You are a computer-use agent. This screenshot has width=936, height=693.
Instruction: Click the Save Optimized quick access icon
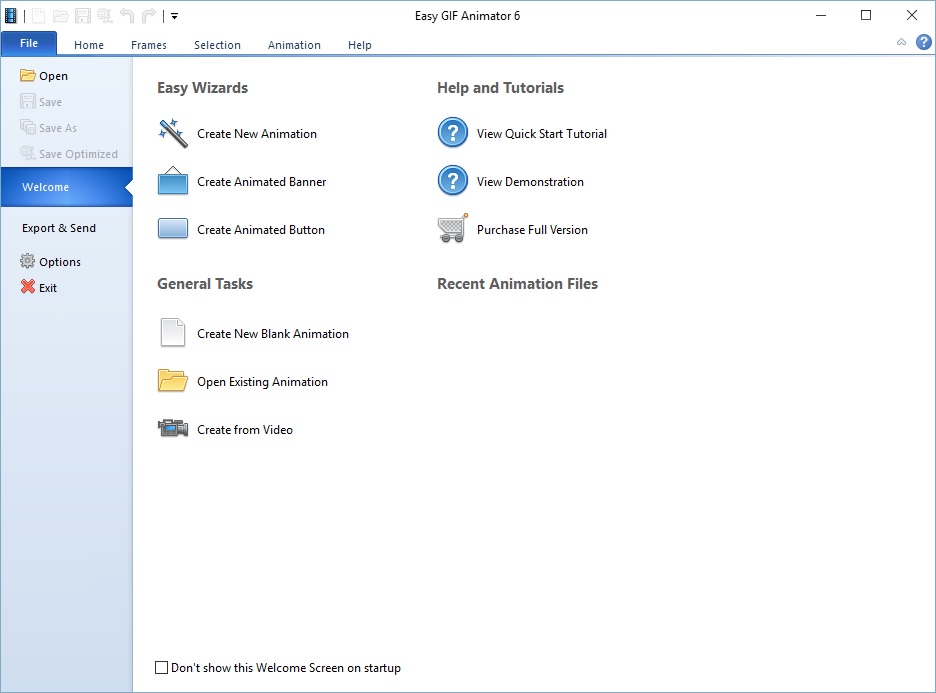click(105, 16)
